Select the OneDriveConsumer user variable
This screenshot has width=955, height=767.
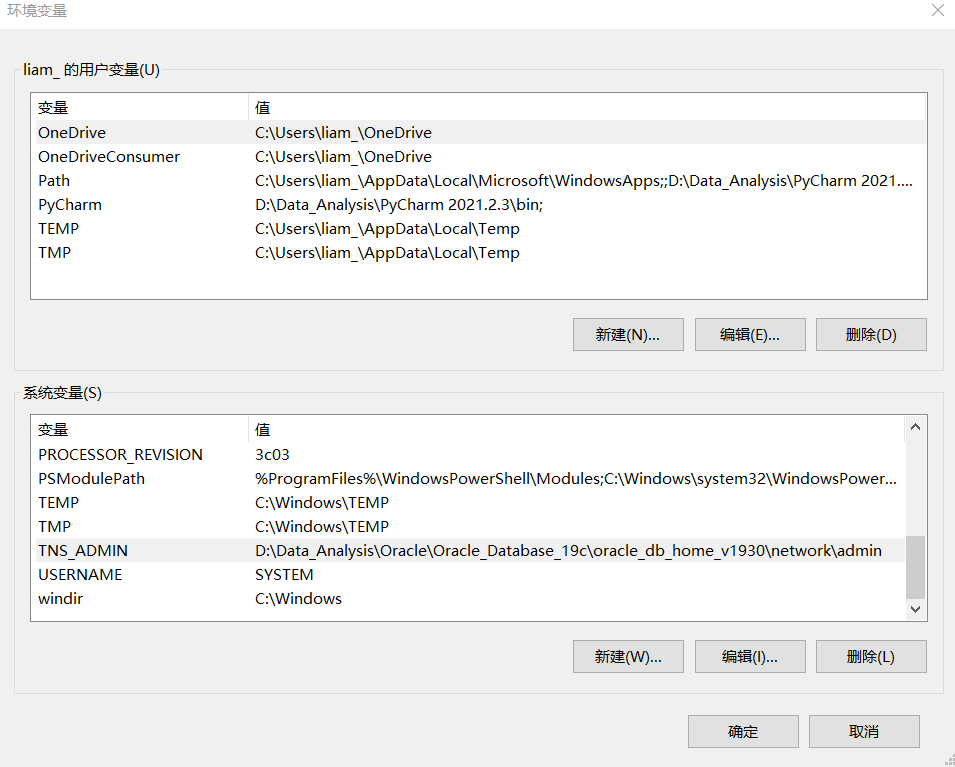tap(481, 157)
